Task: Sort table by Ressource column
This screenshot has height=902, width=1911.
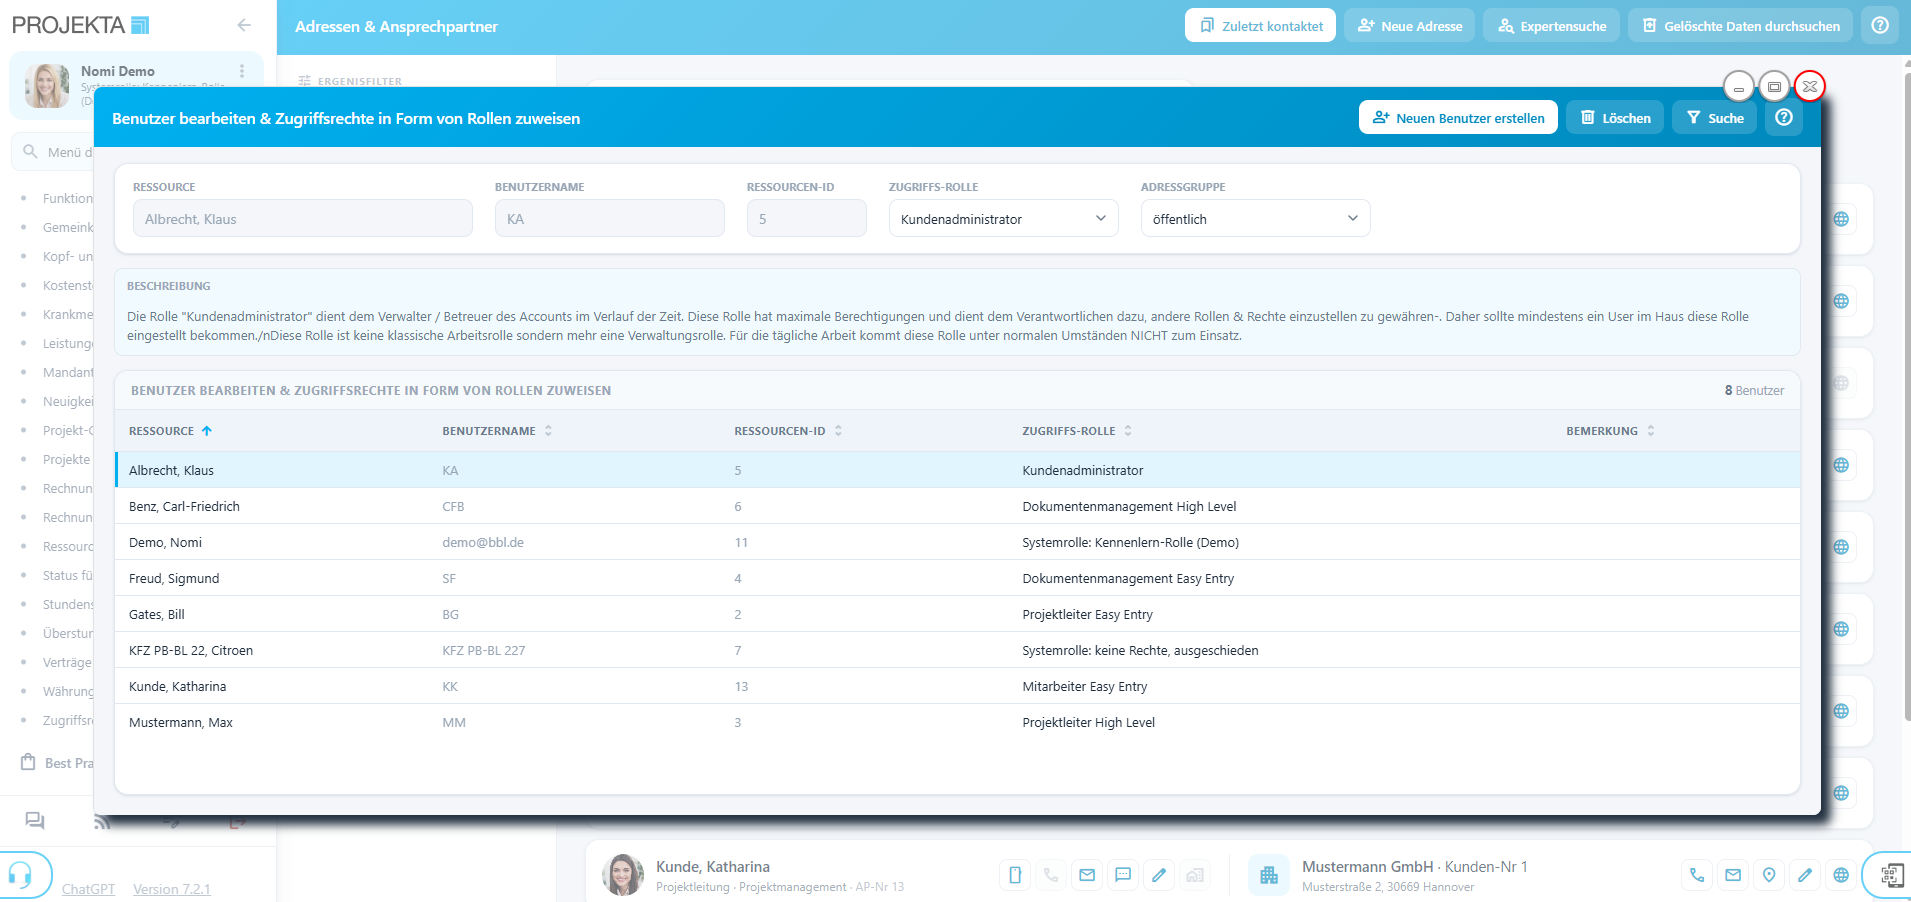Action: [x=170, y=431]
